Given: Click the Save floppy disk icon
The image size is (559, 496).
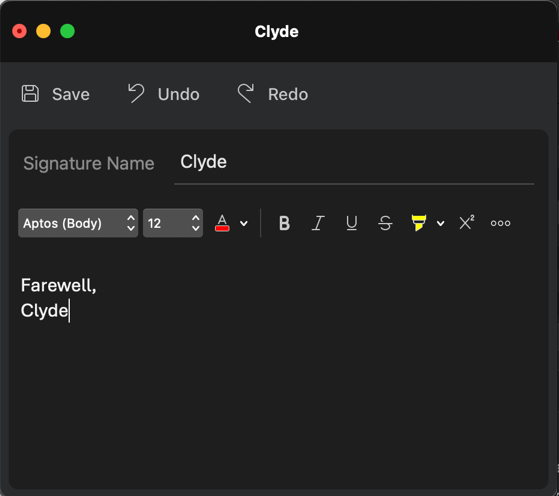Looking at the screenshot, I should pos(30,94).
